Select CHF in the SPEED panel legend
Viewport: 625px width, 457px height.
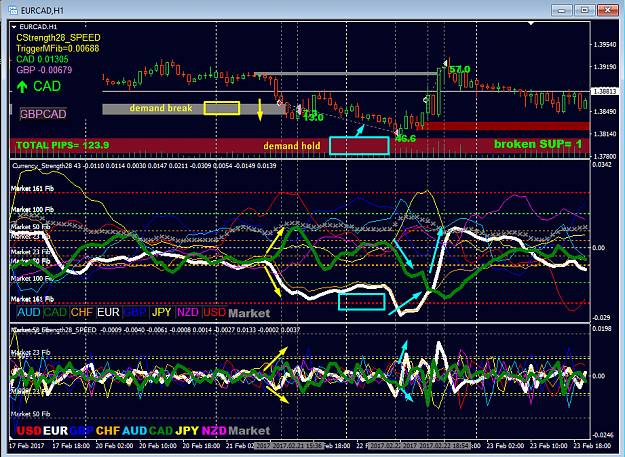coord(108,431)
